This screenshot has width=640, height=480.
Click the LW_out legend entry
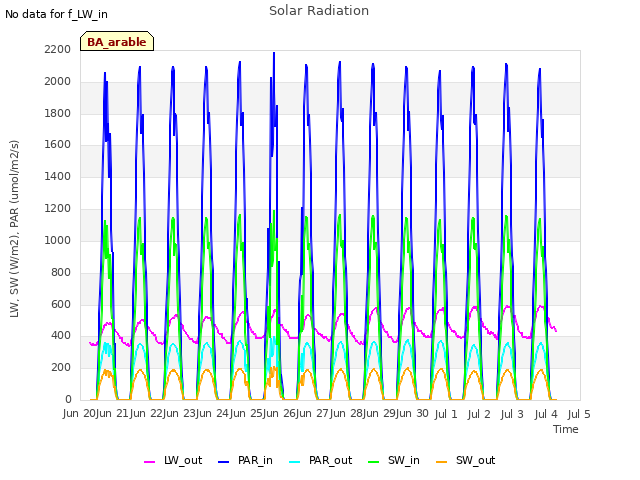[x=173, y=460]
